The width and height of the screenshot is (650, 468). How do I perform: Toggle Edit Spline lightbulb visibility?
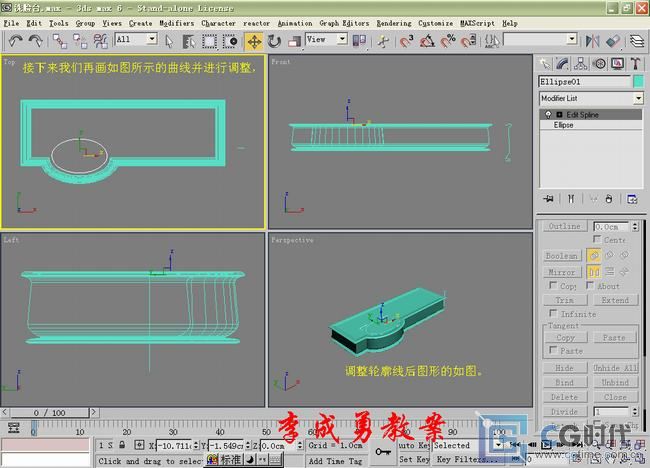click(x=548, y=114)
